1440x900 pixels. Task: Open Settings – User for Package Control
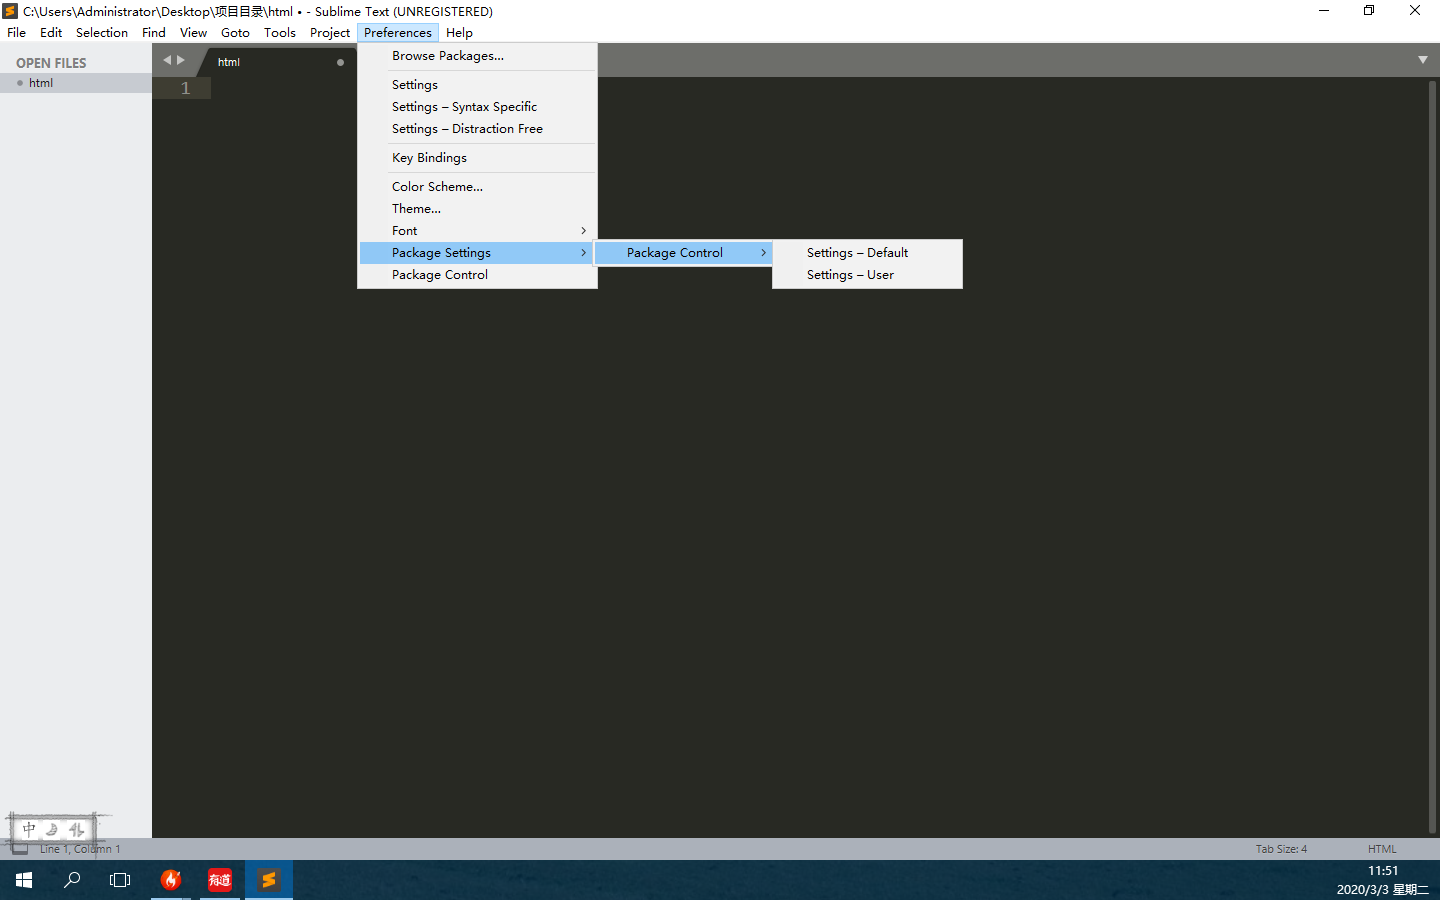(867, 275)
